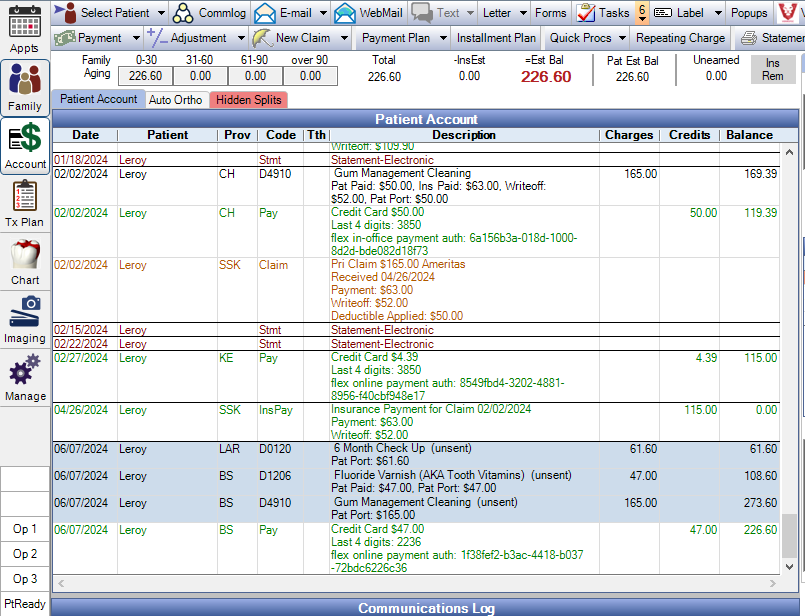
Task: Click the Statement printer icon
Action: (x=749, y=38)
